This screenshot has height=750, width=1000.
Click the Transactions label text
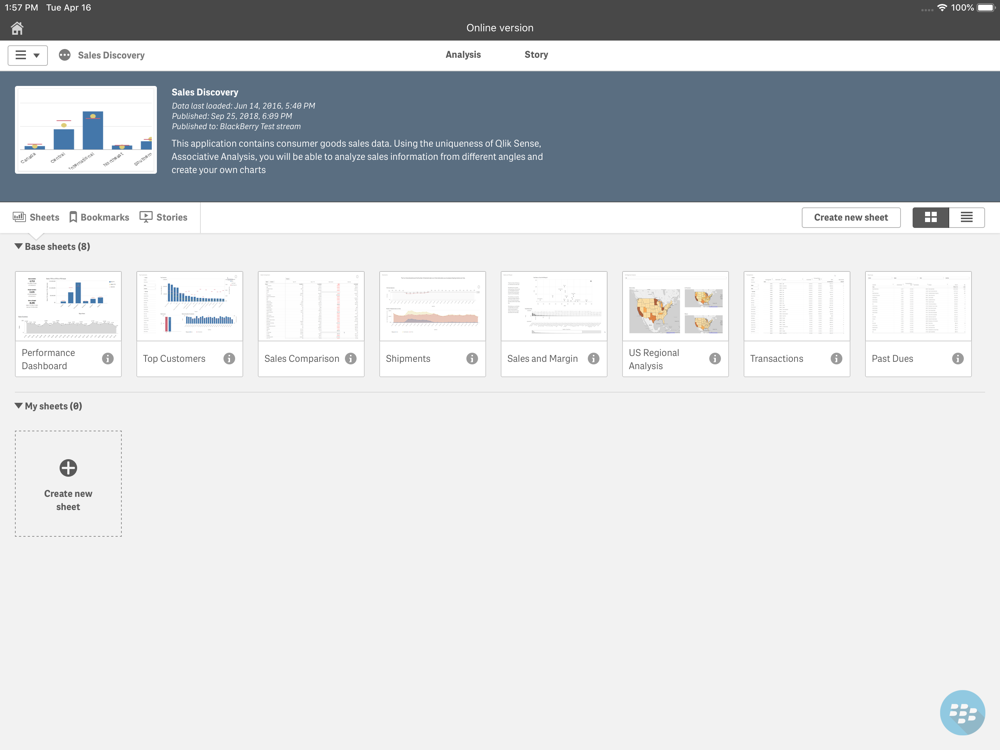pos(777,358)
